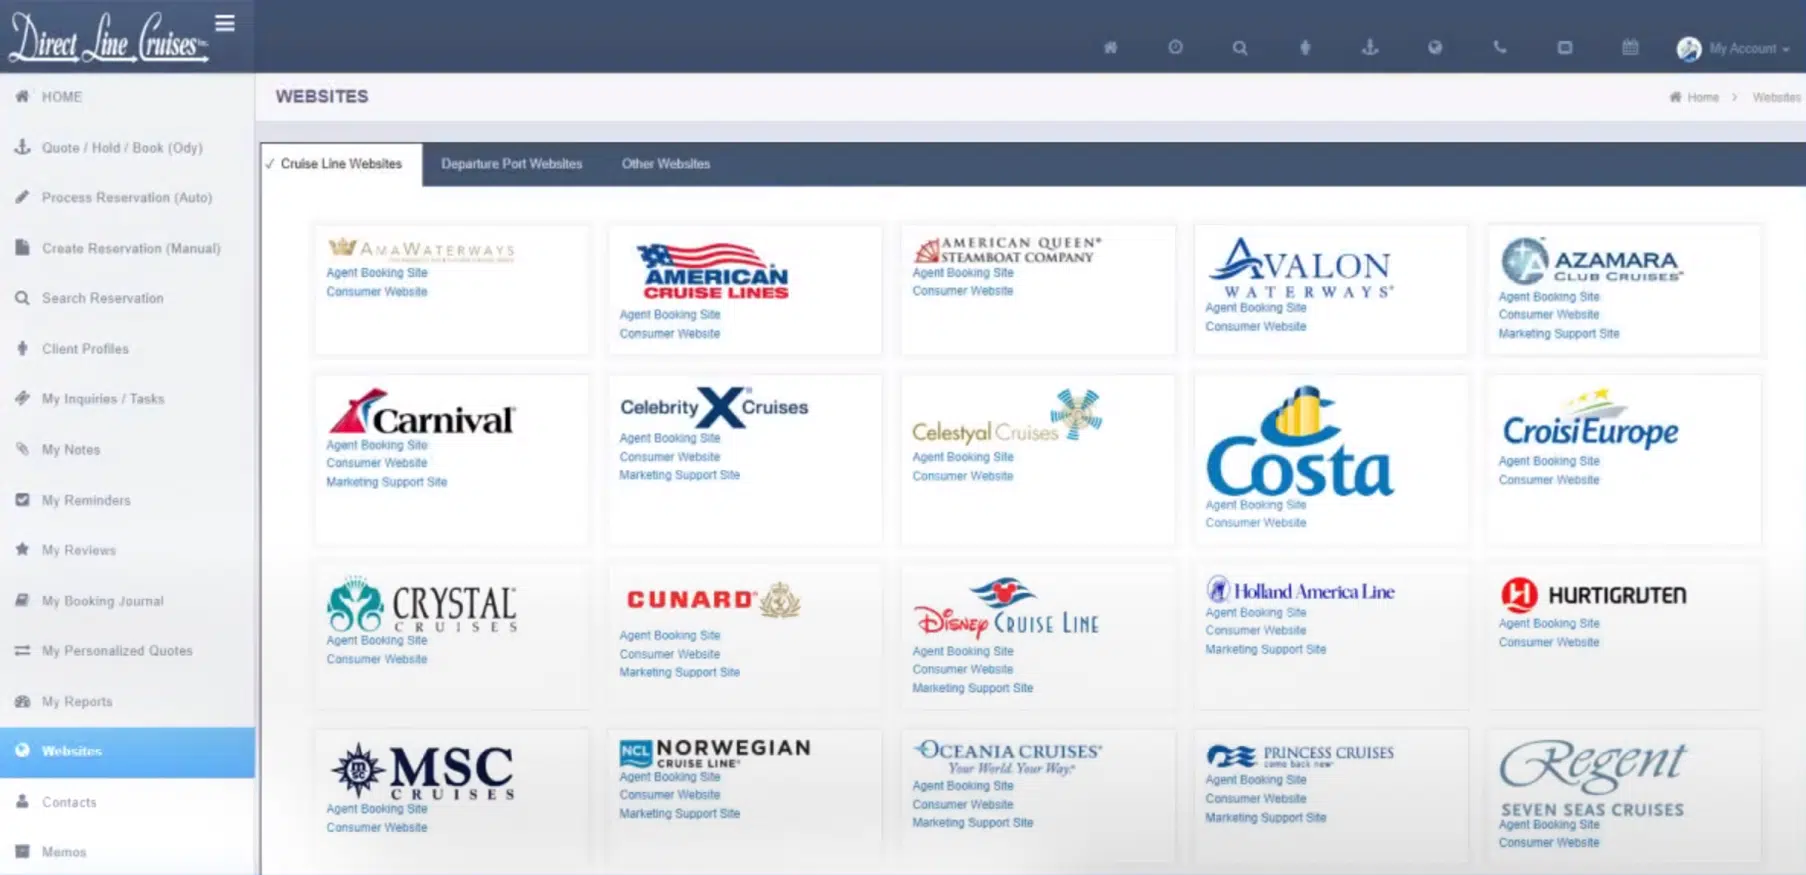
Task: Click the My Account avatar picture
Action: click(1689, 48)
